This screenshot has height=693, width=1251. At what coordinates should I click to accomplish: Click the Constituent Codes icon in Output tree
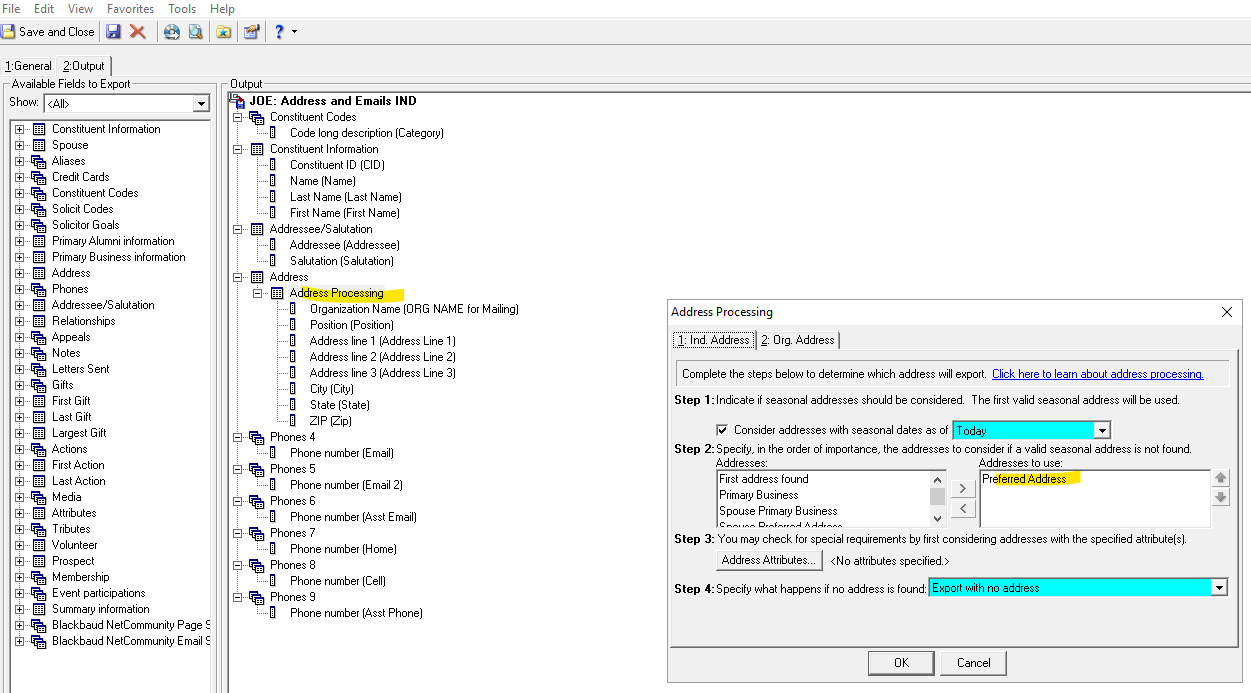257,117
